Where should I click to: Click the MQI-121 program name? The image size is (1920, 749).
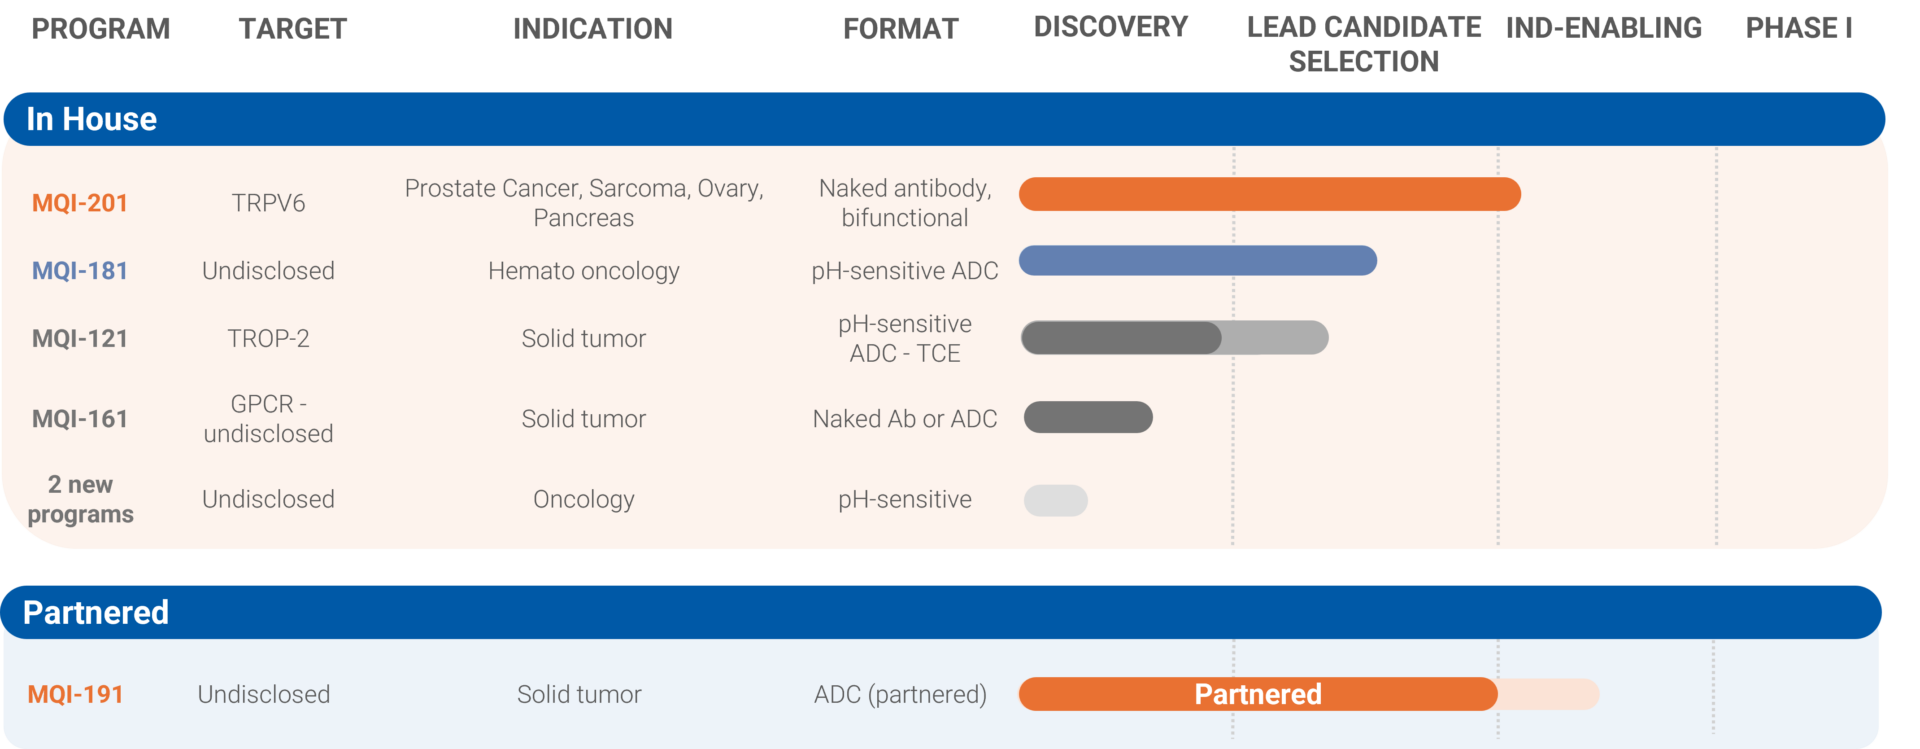tap(80, 339)
